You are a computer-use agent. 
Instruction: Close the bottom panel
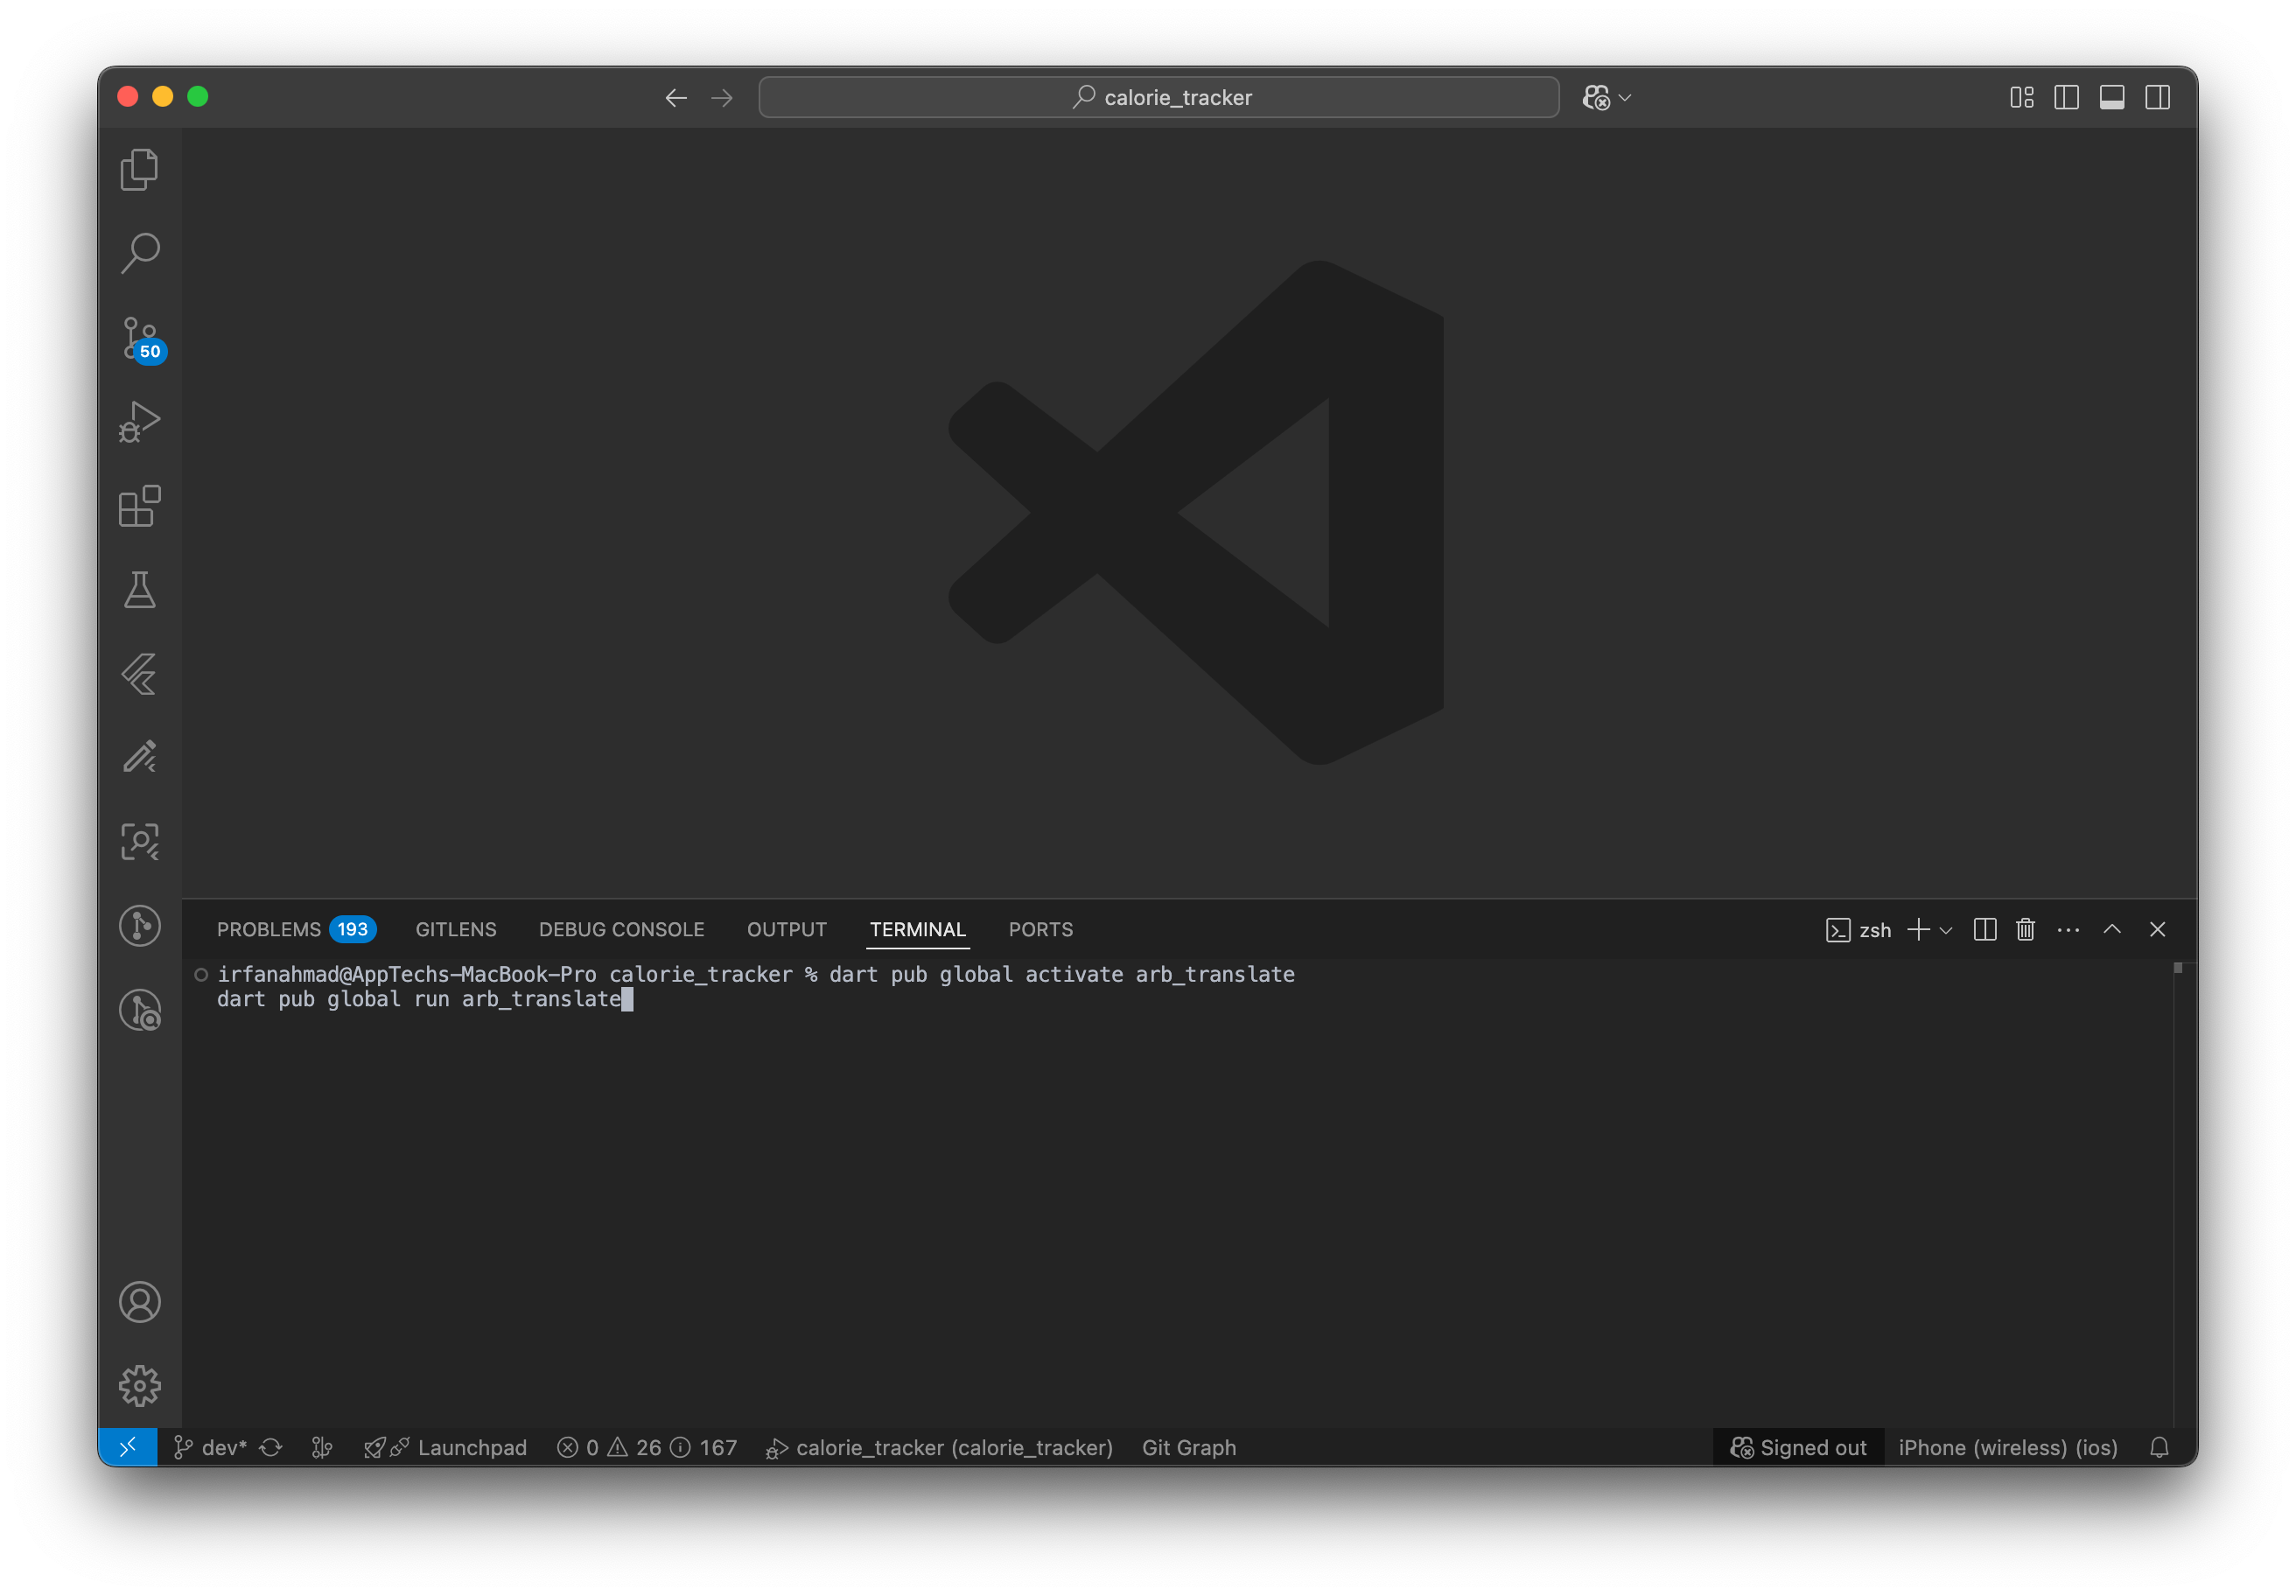coord(2158,930)
